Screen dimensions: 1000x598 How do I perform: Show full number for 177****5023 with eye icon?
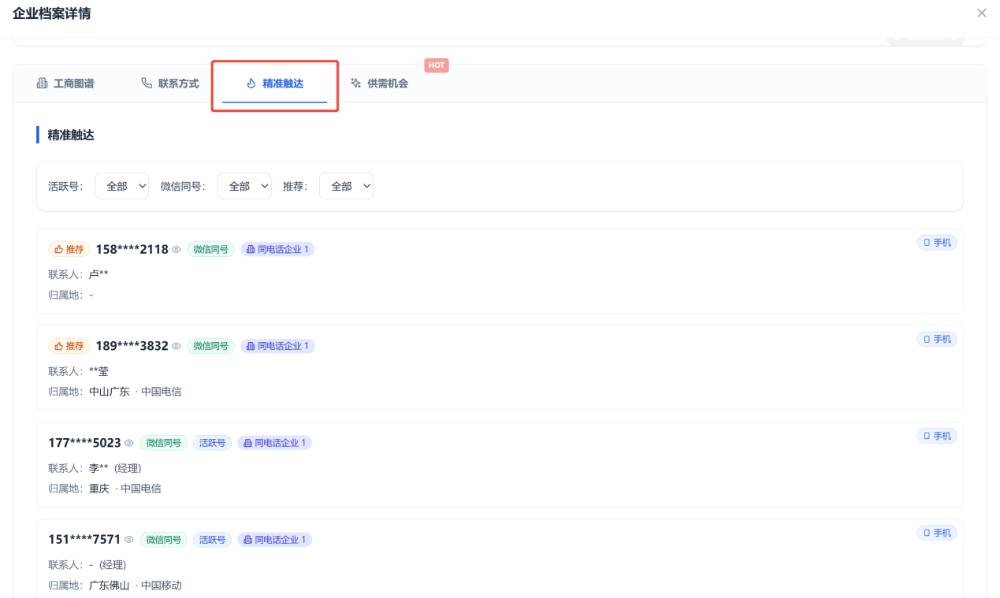pos(129,443)
